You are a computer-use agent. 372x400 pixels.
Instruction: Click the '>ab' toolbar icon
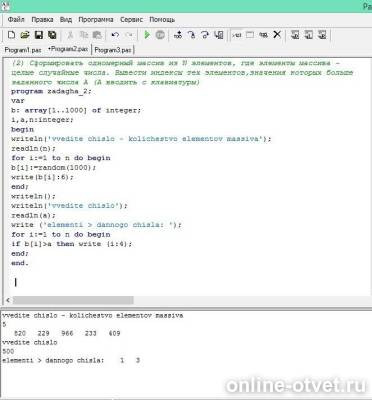tap(237, 35)
